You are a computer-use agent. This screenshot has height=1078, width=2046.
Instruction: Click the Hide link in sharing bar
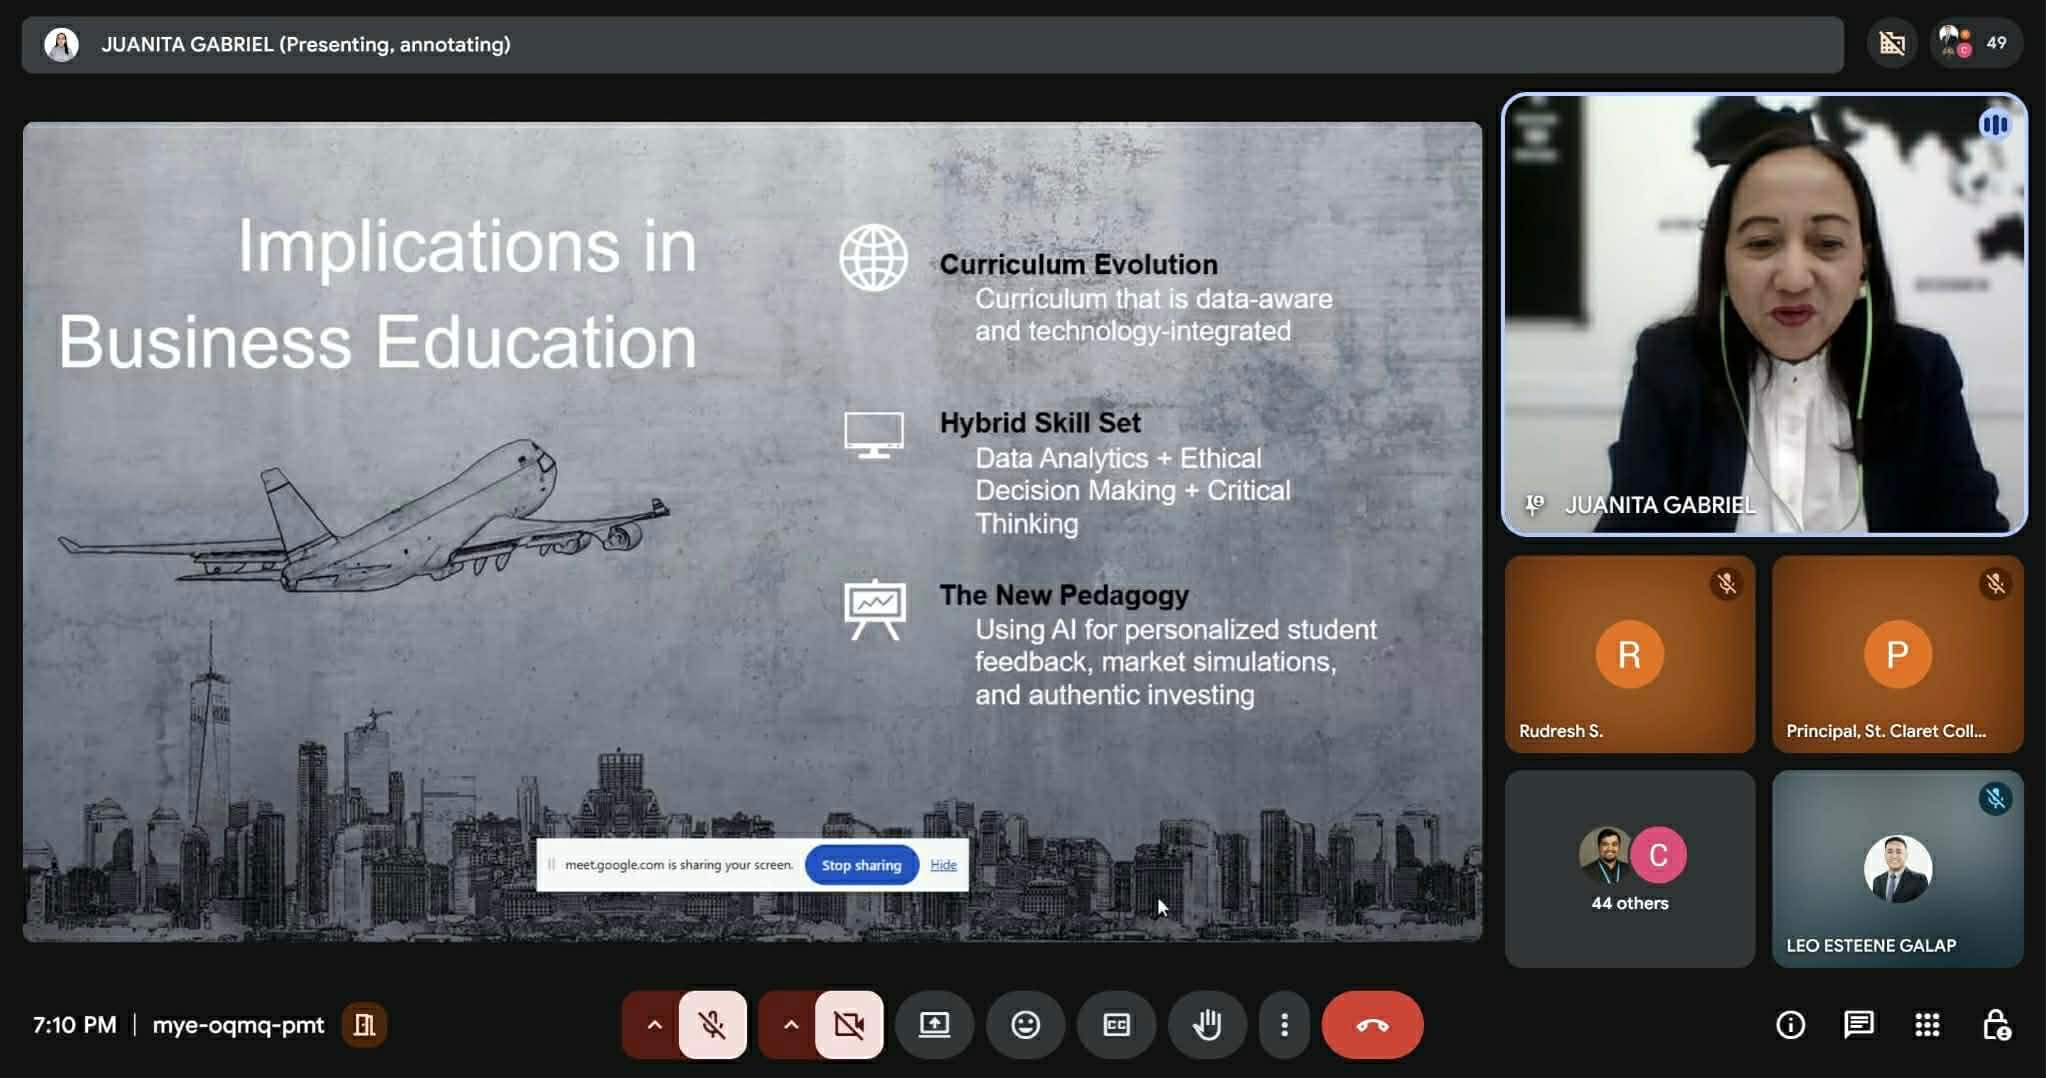[x=943, y=865]
